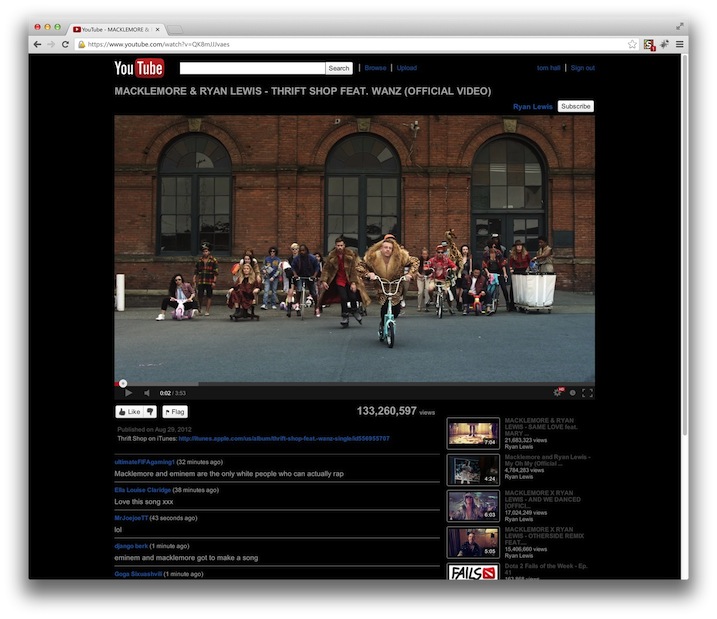717x619 pixels.
Task: Click Sign out
Action: [x=583, y=68]
